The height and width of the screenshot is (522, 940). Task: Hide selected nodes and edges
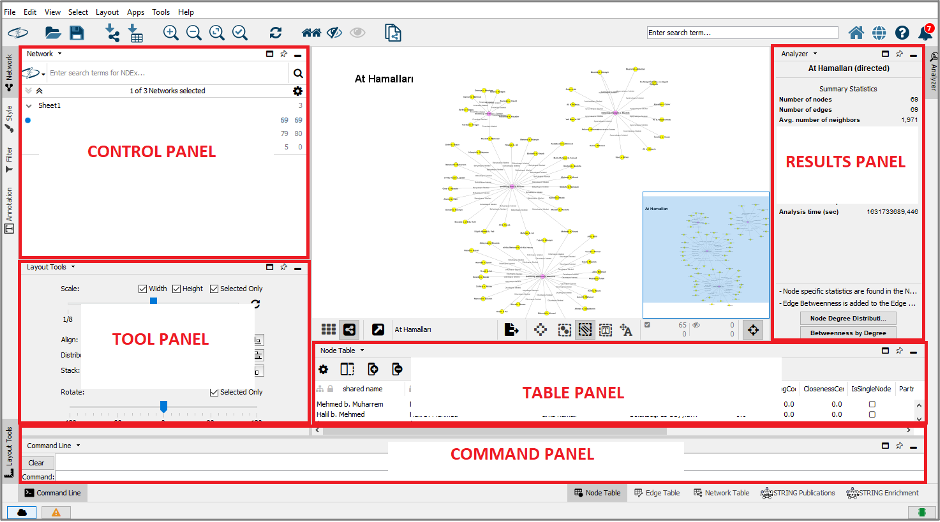[x=334, y=33]
